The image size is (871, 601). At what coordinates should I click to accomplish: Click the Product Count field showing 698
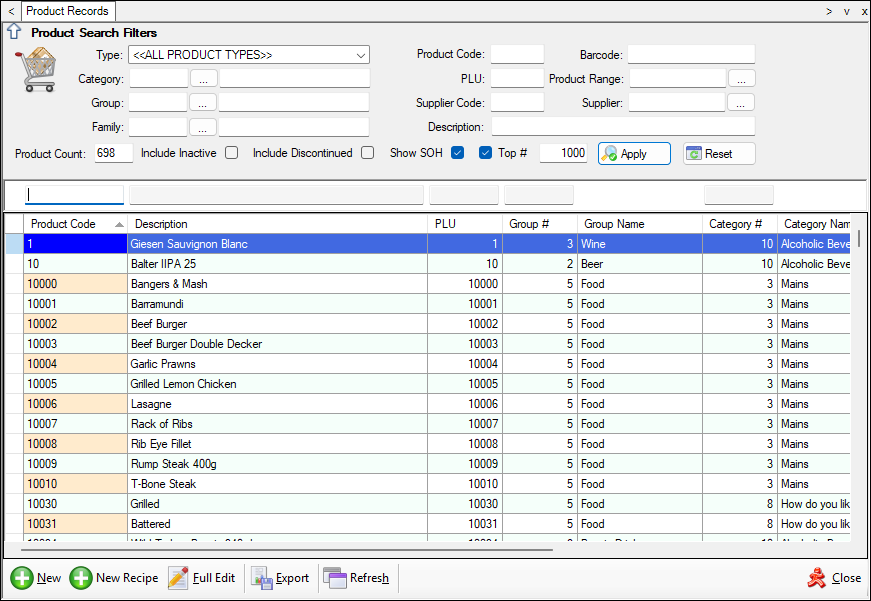tap(114, 153)
